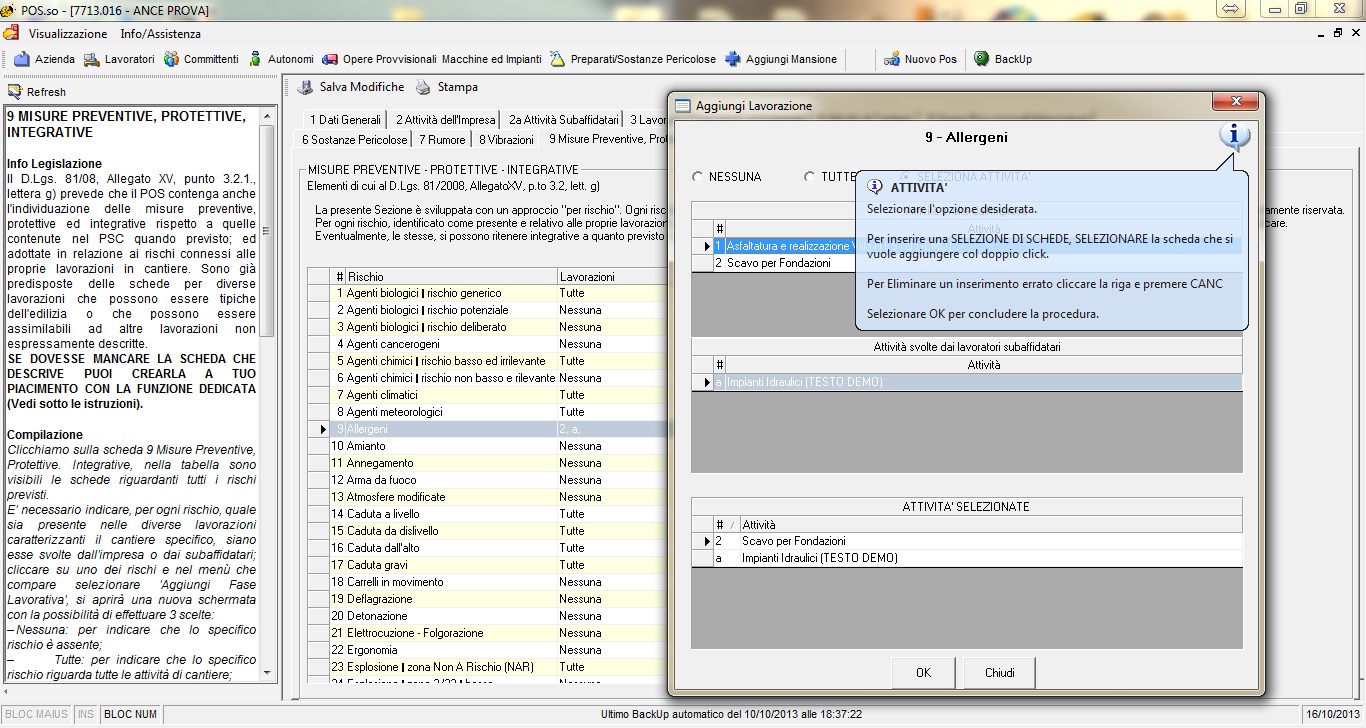
Task: Click the blue info bubble icon in dialog
Action: point(1235,137)
